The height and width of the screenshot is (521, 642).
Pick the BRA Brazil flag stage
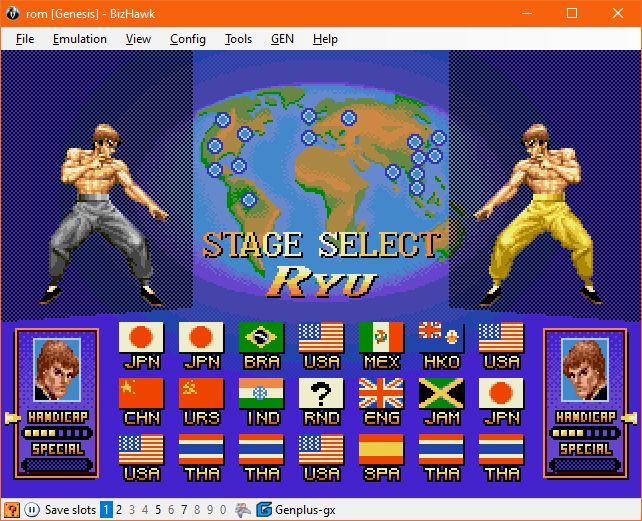(x=261, y=338)
